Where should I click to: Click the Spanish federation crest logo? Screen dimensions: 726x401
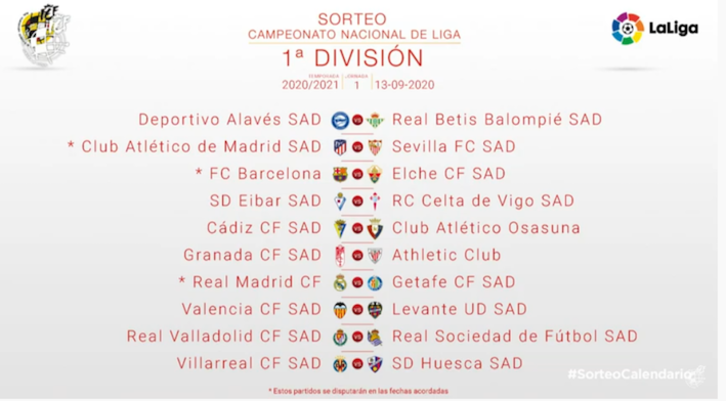pos(42,38)
